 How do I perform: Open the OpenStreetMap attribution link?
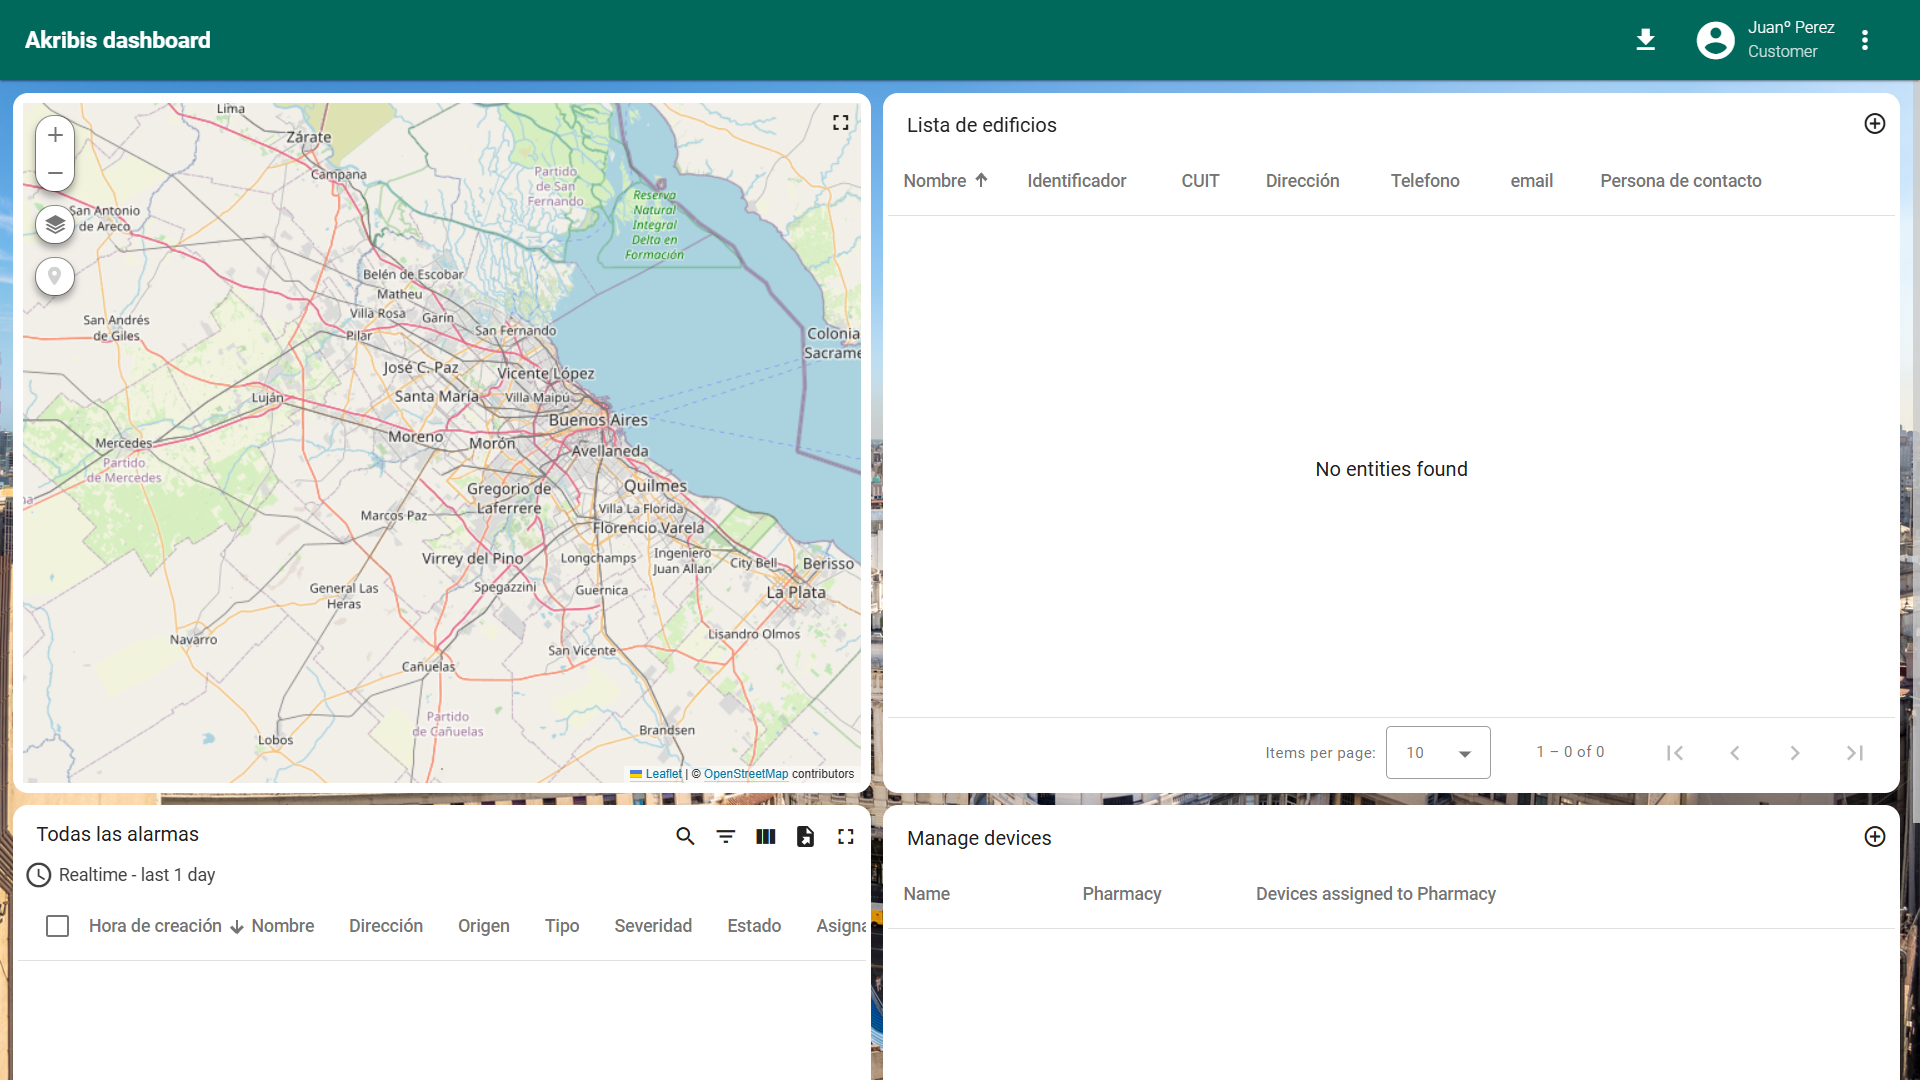click(745, 774)
